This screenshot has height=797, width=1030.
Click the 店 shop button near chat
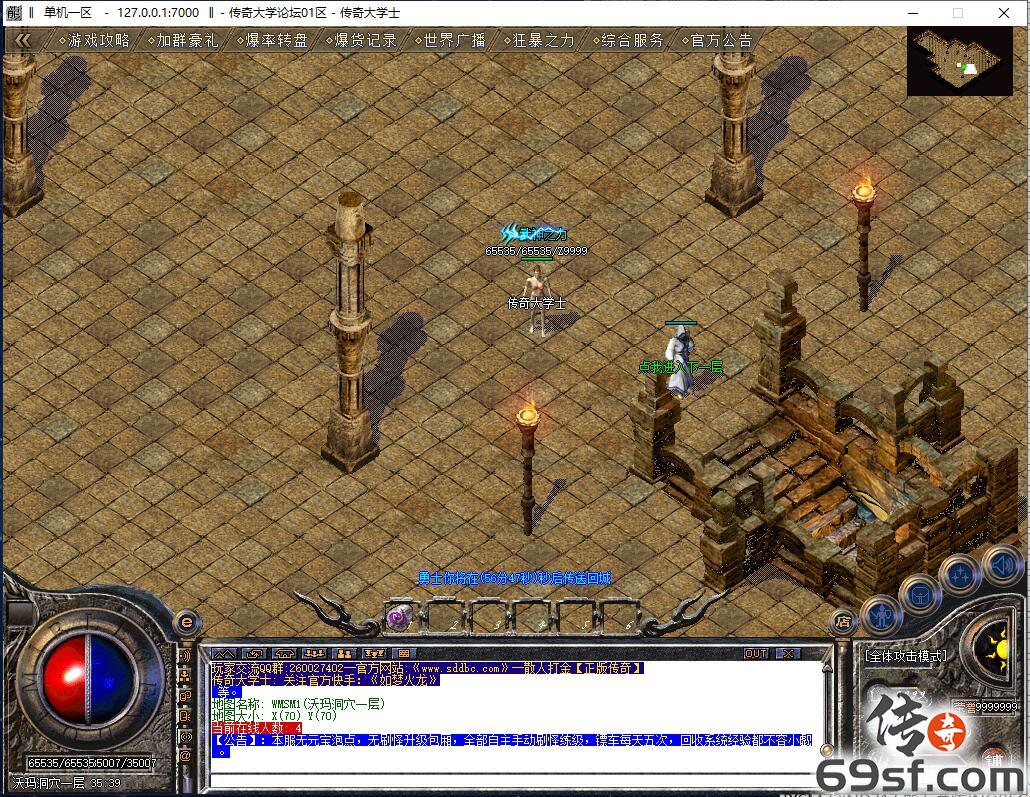pos(843,621)
